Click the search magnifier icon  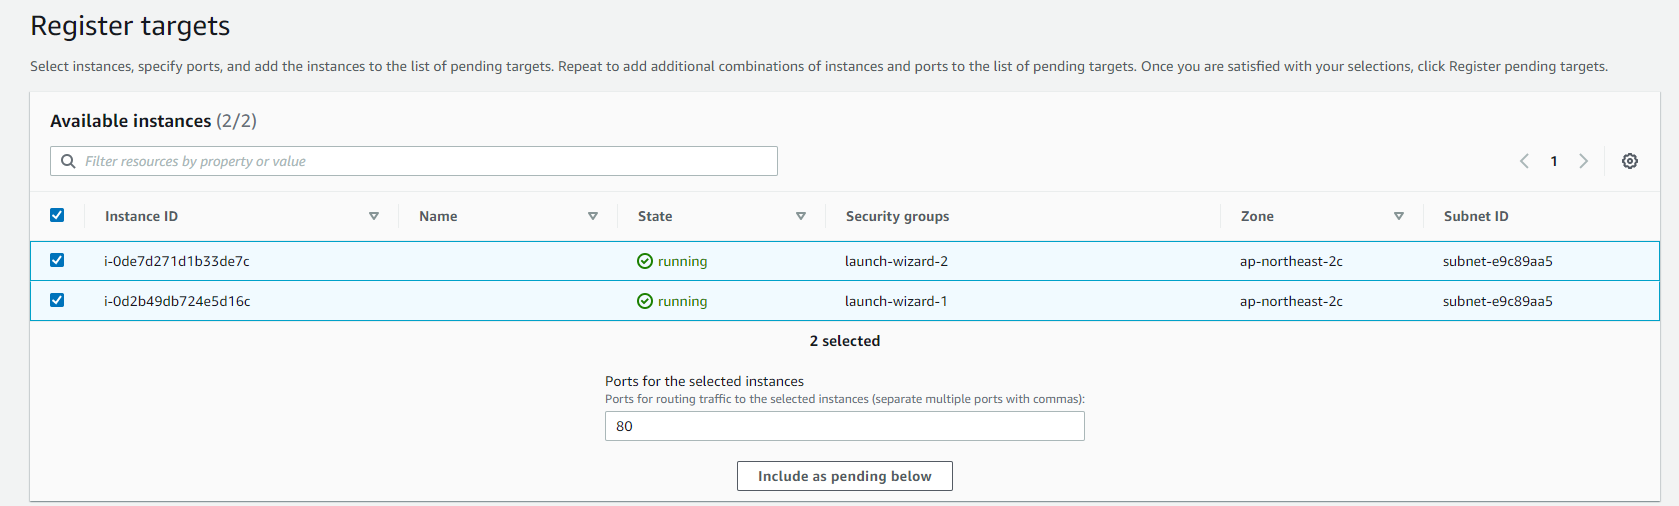point(68,161)
